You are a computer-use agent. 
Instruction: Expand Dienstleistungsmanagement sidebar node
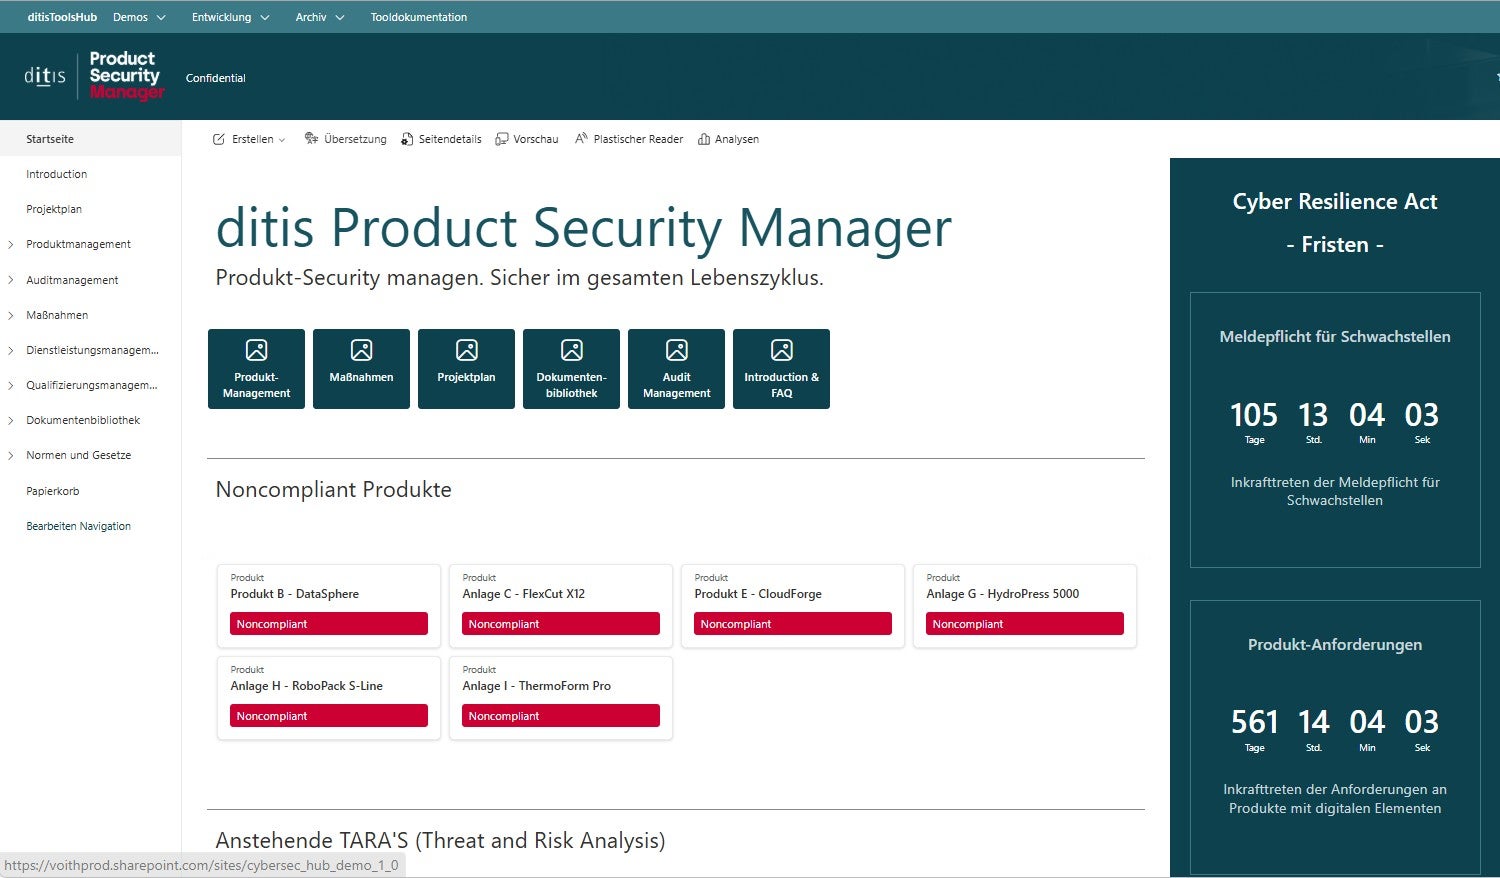point(10,350)
